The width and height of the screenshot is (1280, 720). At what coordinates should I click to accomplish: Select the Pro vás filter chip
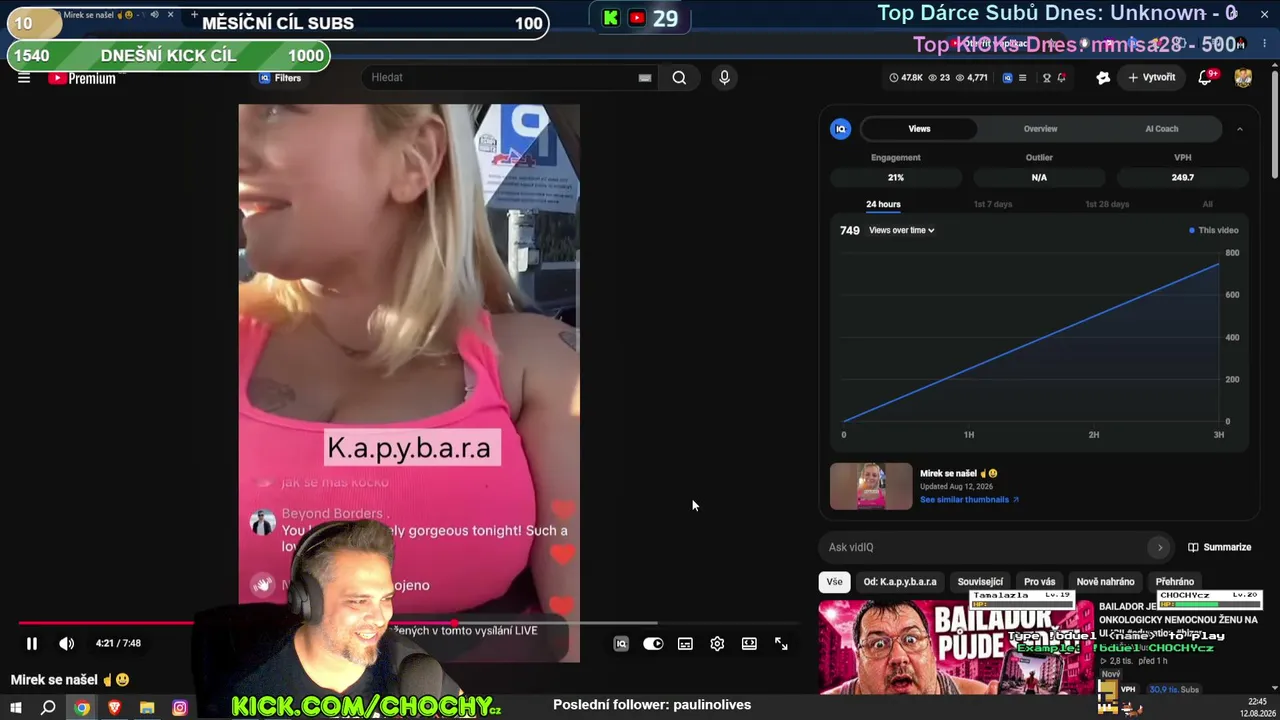[x=1040, y=582]
